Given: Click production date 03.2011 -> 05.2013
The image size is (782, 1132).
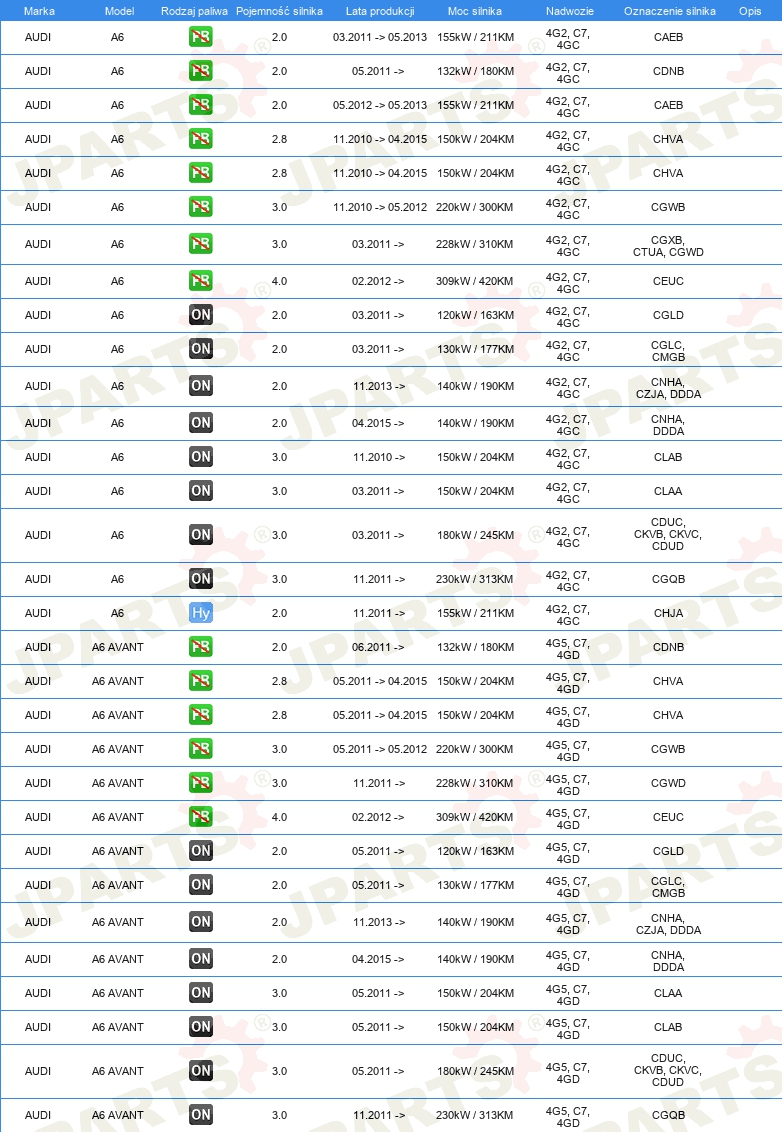Looking at the screenshot, I should coord(380,37).
